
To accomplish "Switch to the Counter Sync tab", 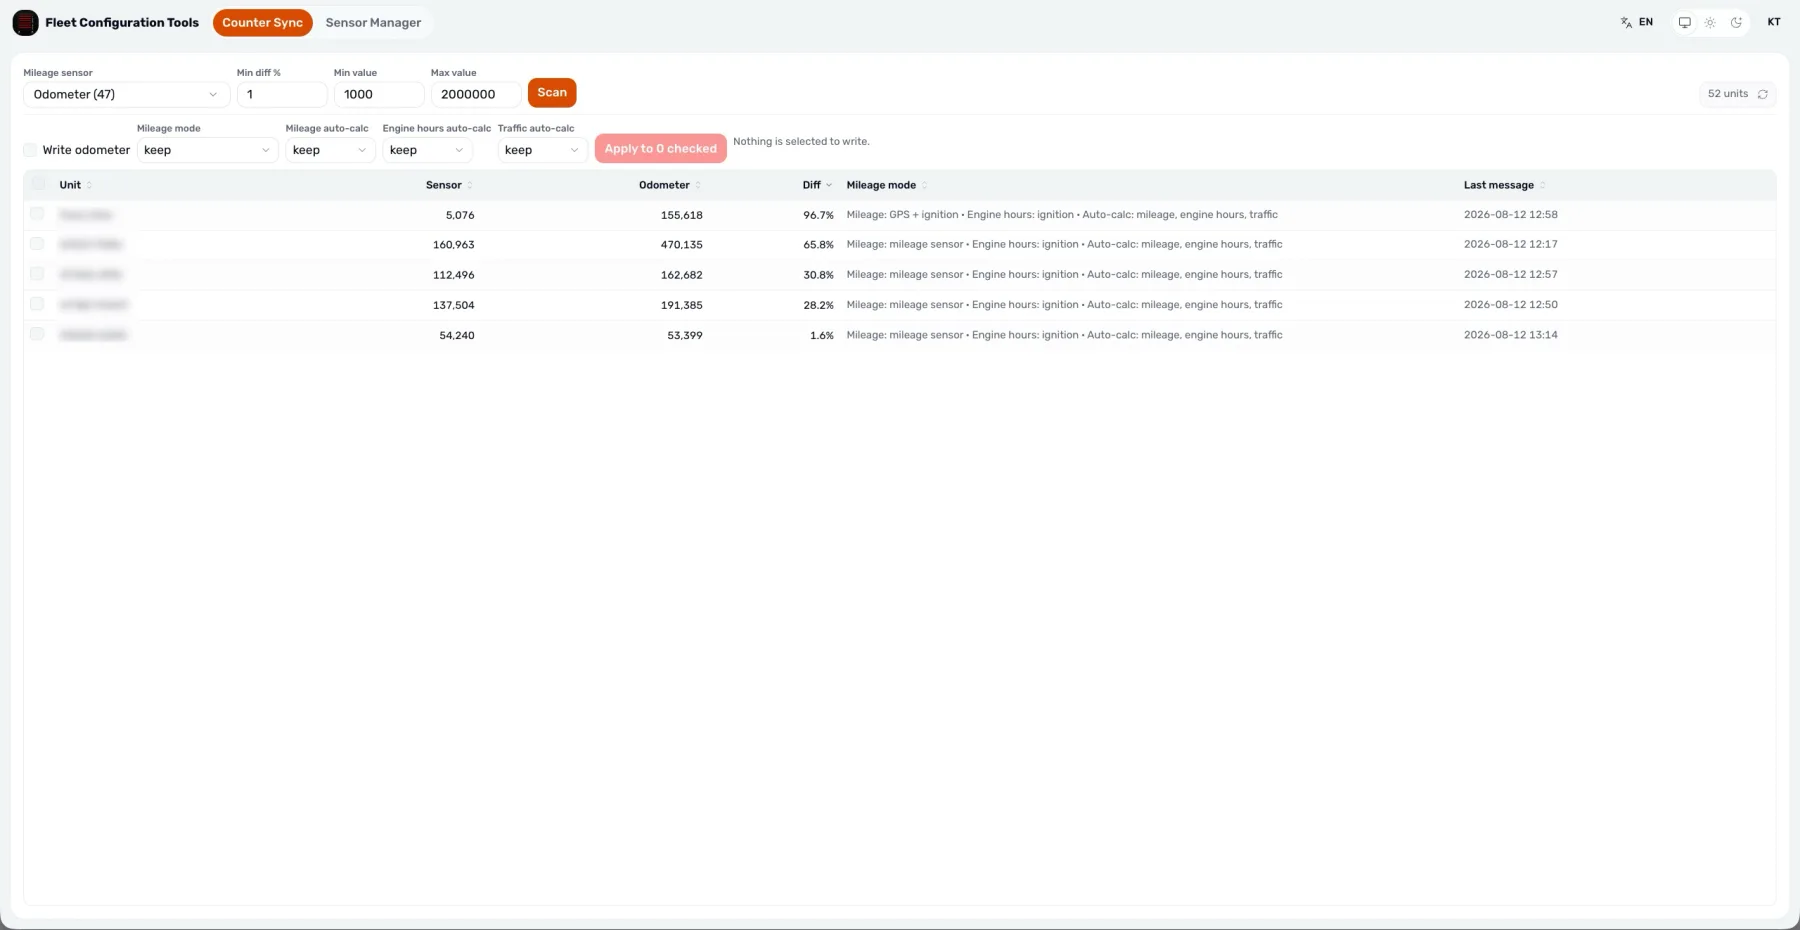I will [262, 22].
